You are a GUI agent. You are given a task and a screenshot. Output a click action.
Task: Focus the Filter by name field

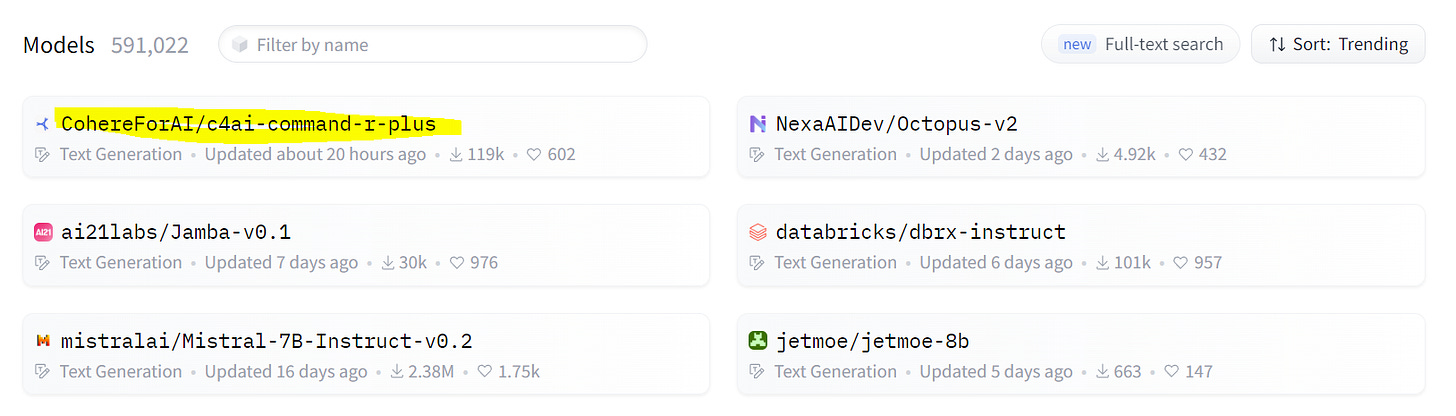[432, 44]
